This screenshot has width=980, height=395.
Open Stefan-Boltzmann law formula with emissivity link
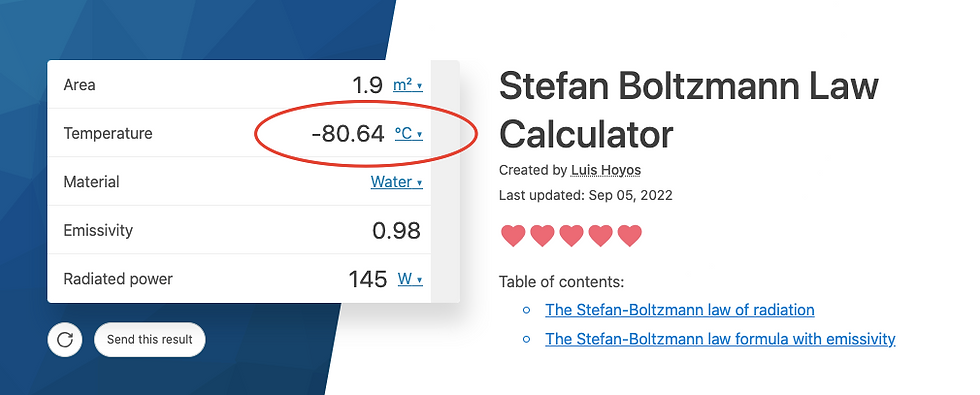click(x=721, y=339)
